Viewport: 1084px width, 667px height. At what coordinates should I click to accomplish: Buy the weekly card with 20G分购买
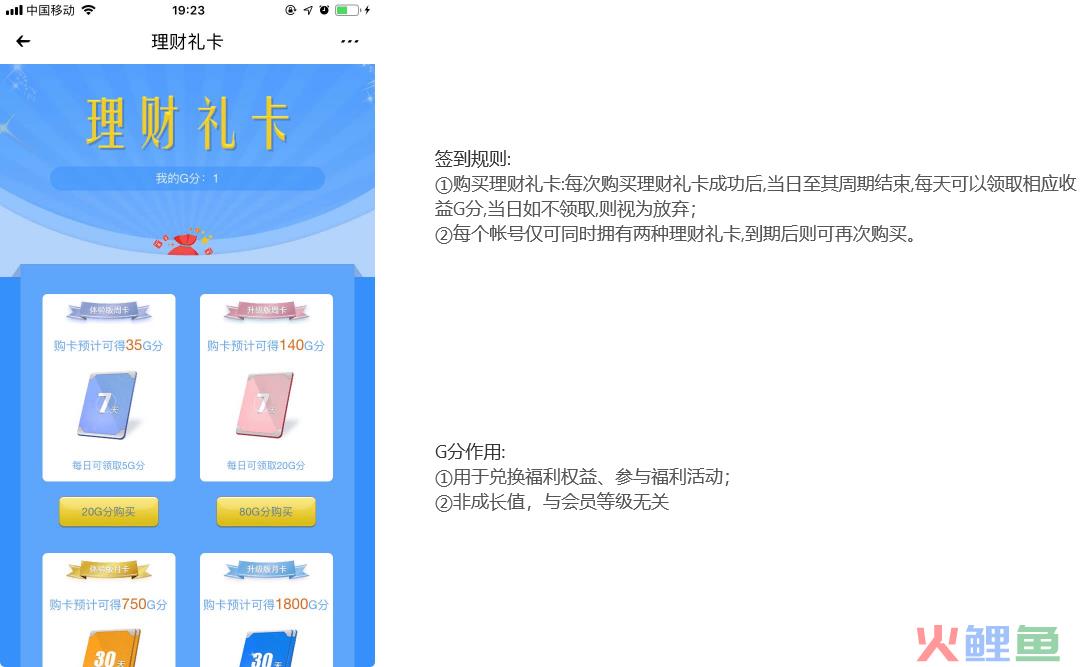click(109, 511)
